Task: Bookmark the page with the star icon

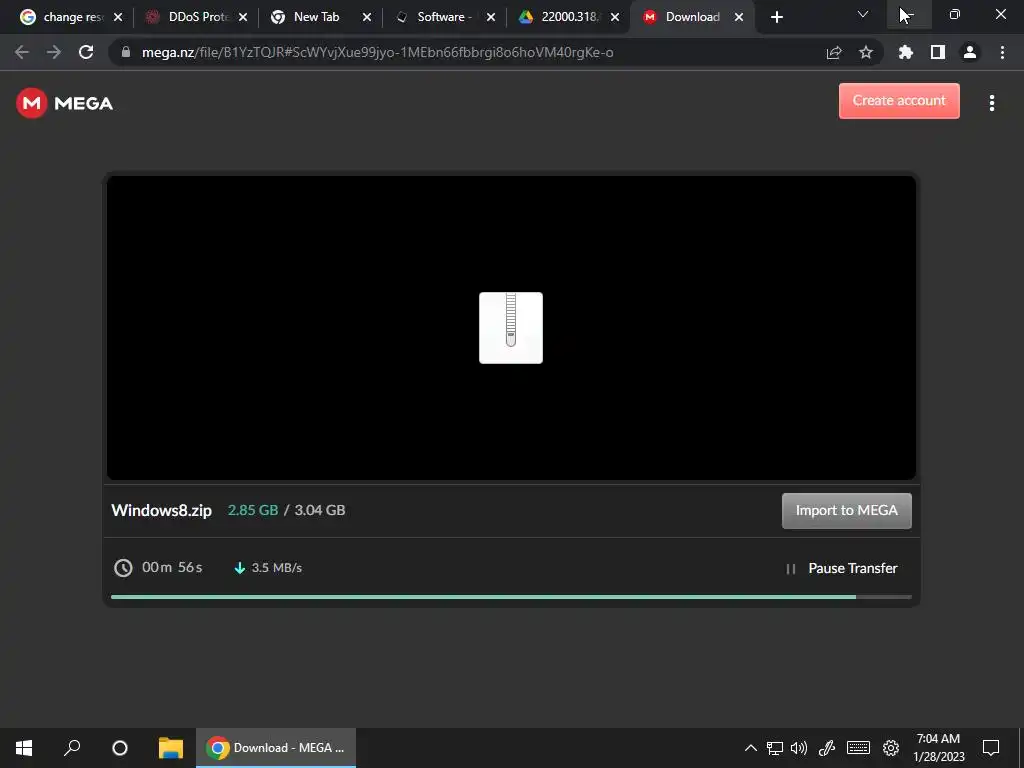Action: click(866, 52)
